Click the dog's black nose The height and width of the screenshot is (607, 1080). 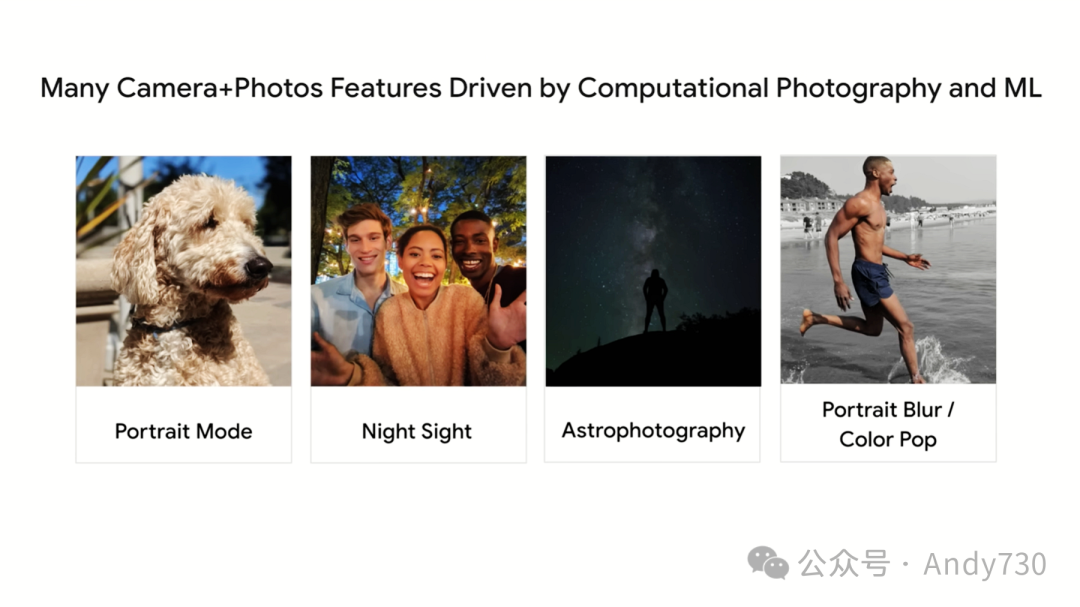[258, 267]
